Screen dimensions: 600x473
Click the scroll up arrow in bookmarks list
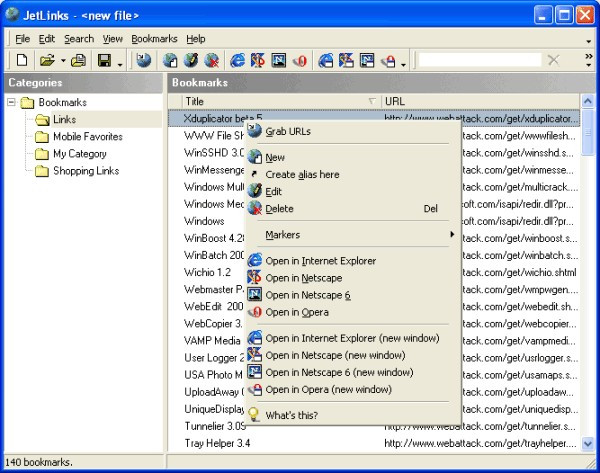(x=588, y=101)
